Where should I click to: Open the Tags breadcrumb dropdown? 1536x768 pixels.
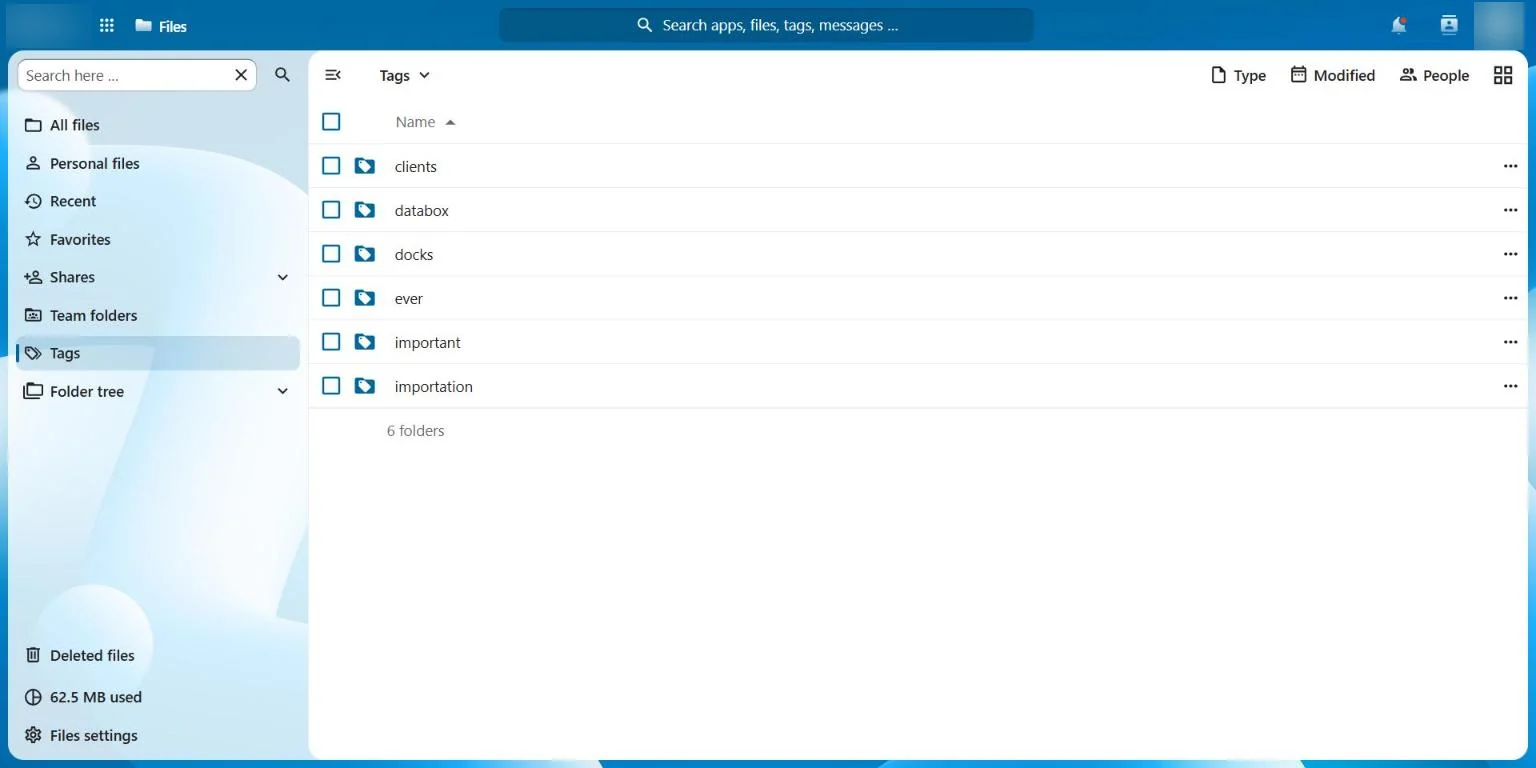(405, 75)
